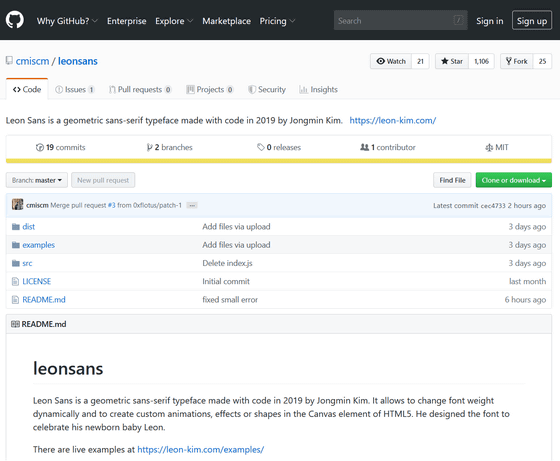
Task: Open the leon-kim.com/examples/ live examples link
Action: click(201, 450)
